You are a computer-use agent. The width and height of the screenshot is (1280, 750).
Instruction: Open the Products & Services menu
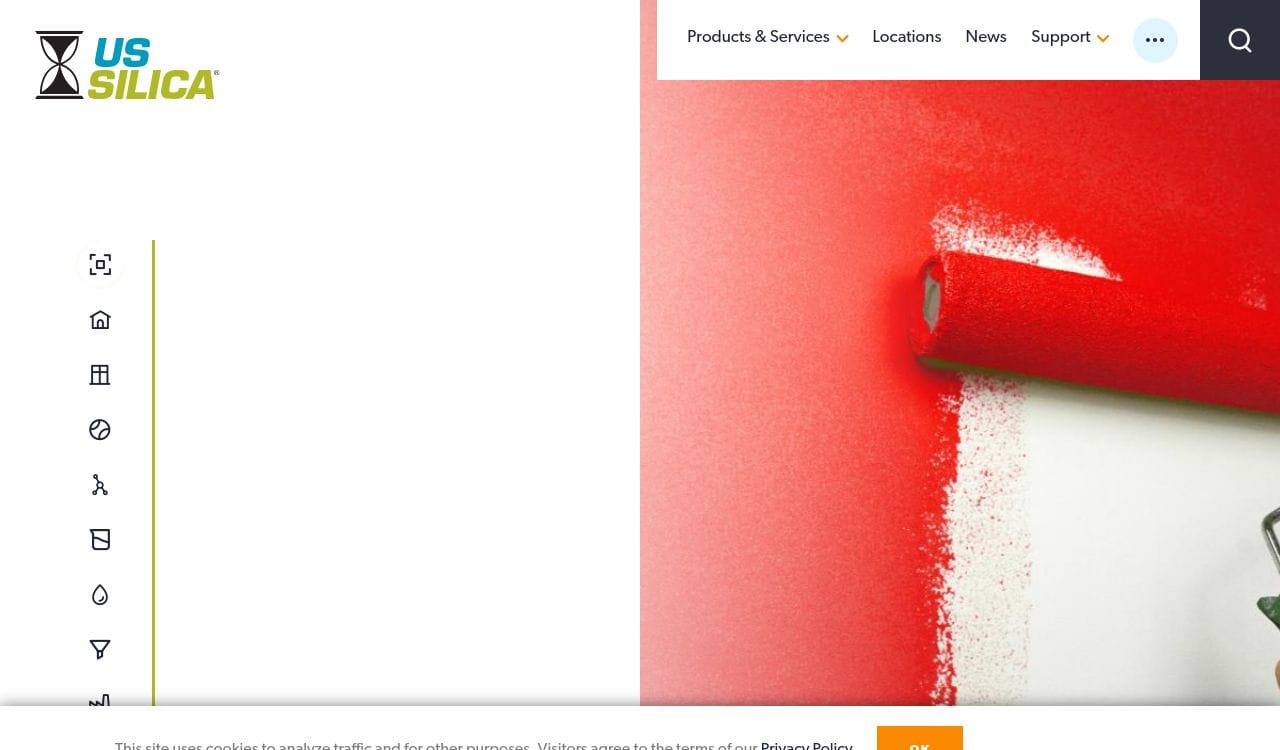coord(758,37)
